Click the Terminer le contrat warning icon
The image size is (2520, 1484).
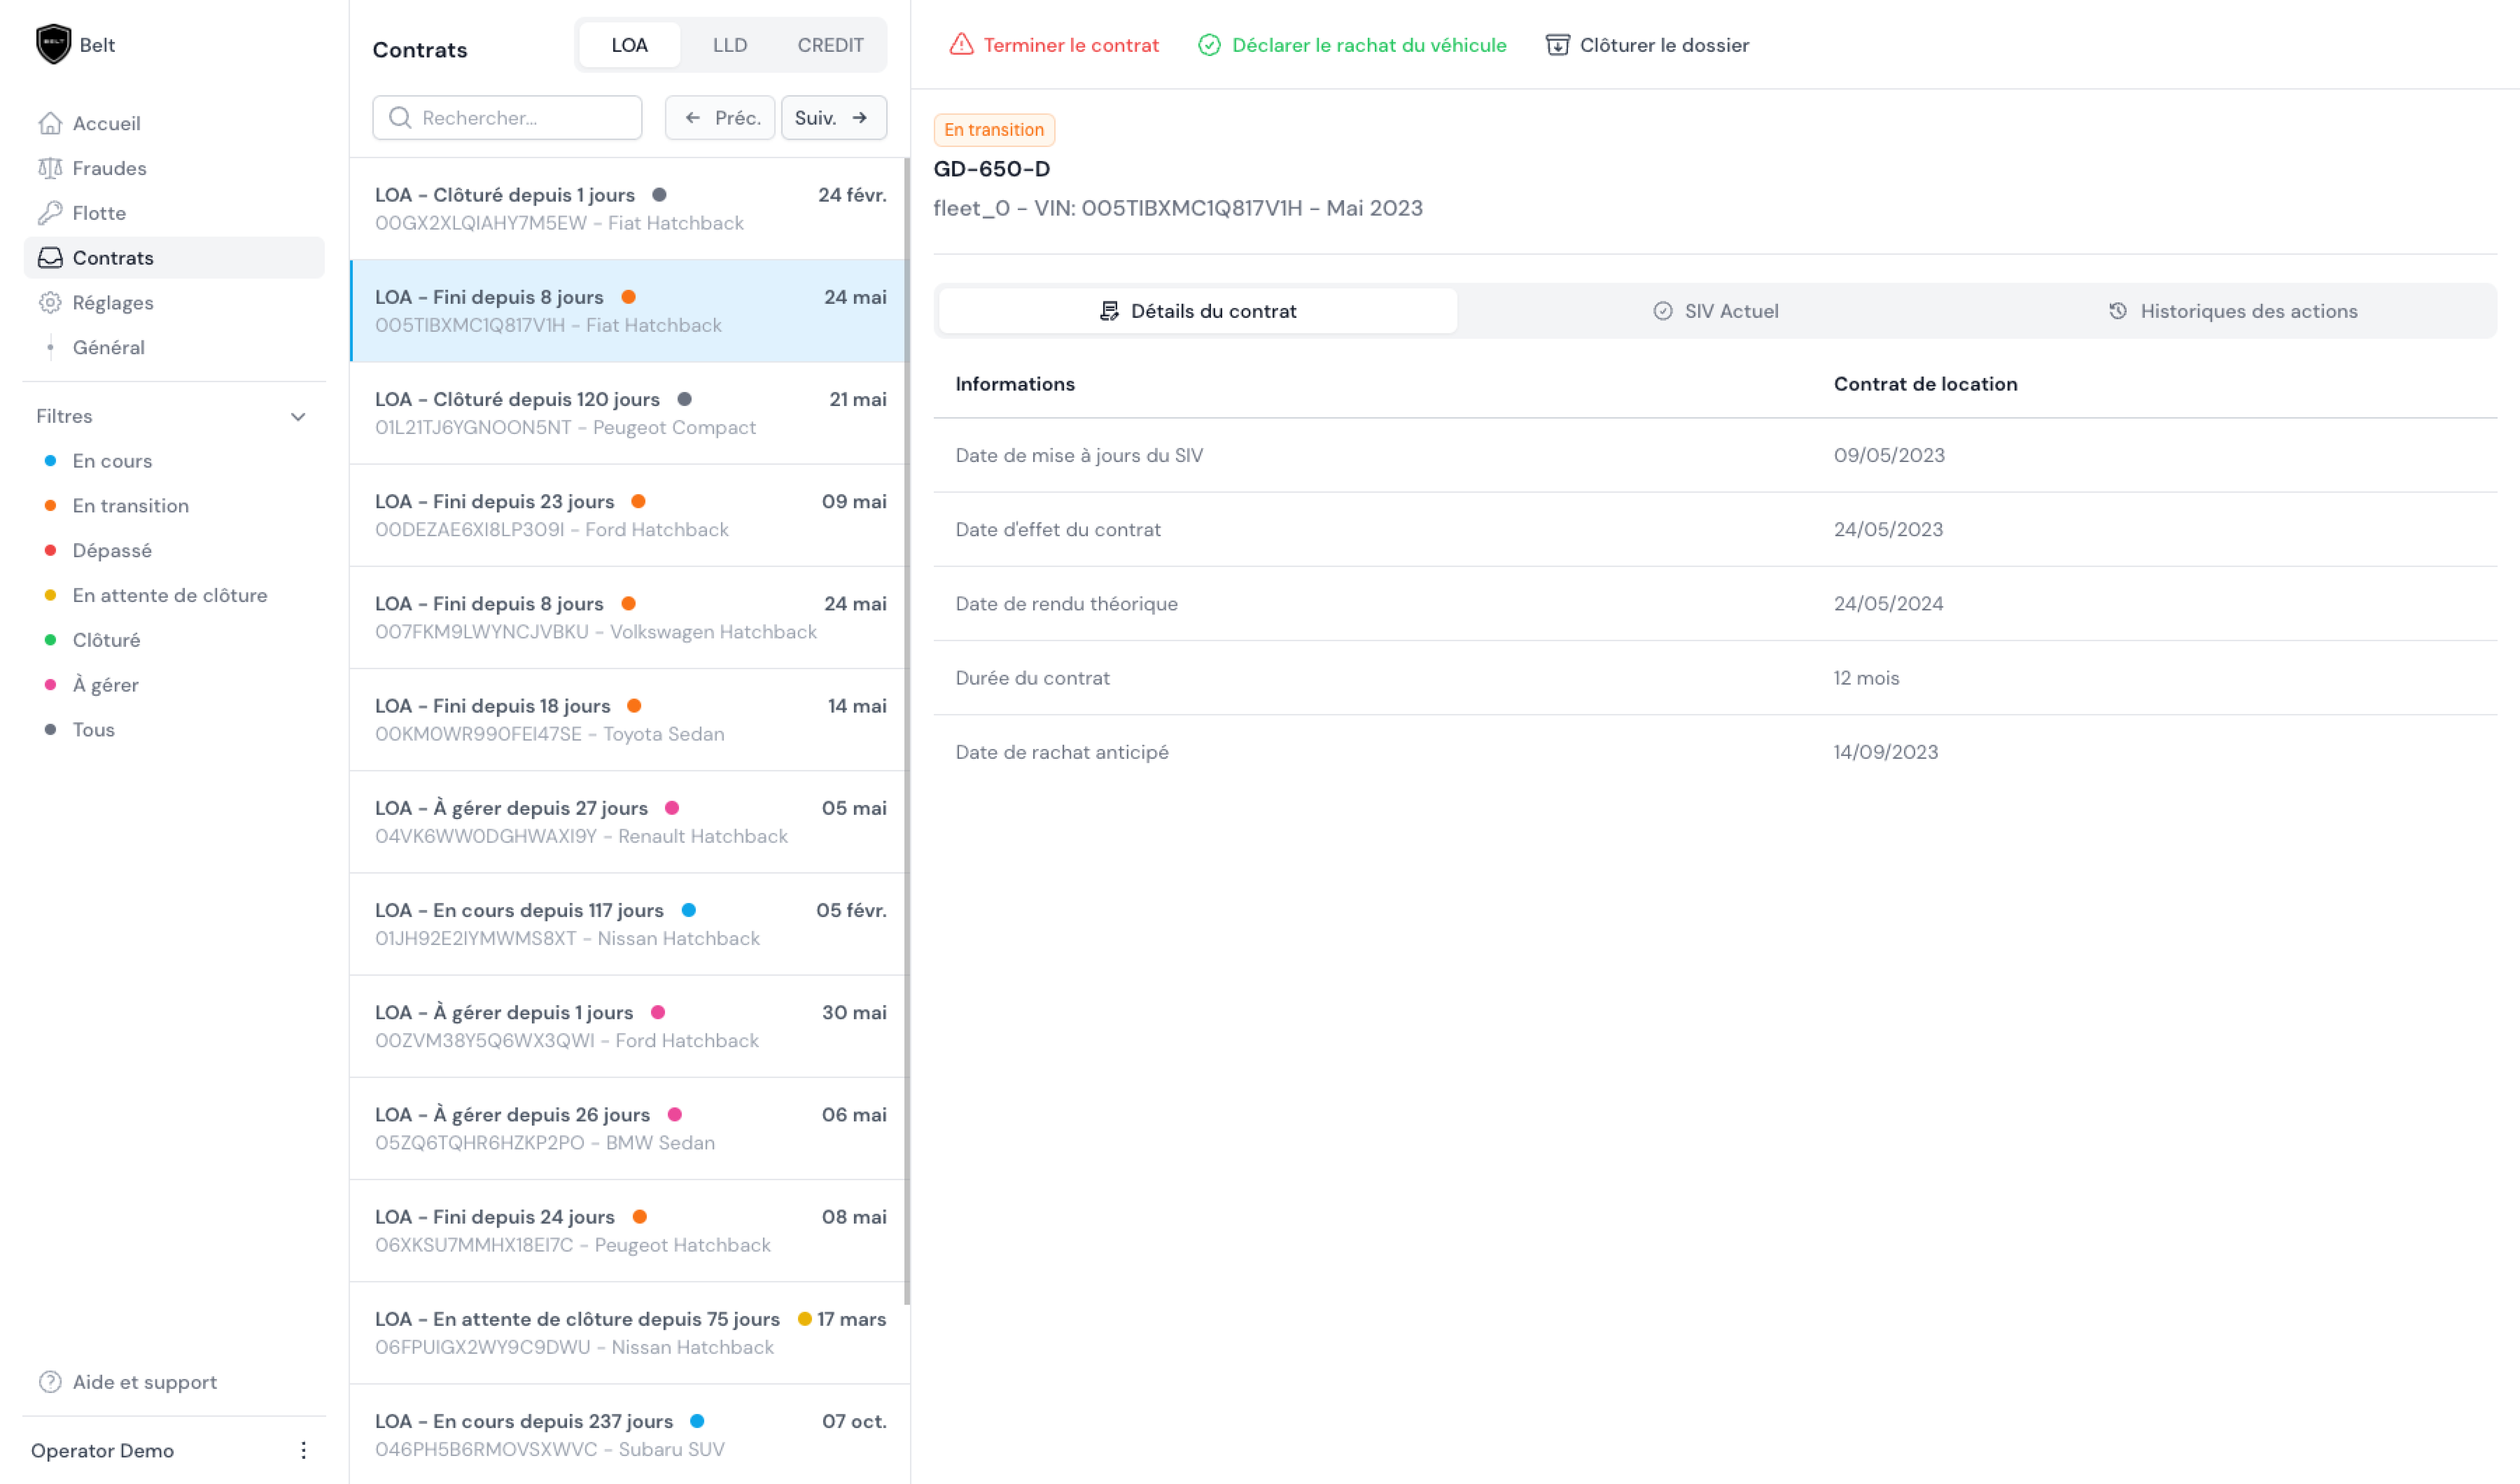(x=961, y=45)
